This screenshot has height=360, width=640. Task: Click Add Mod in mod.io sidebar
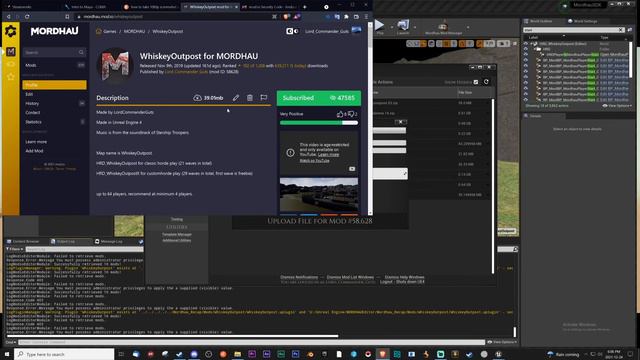[x=34, y=151]
